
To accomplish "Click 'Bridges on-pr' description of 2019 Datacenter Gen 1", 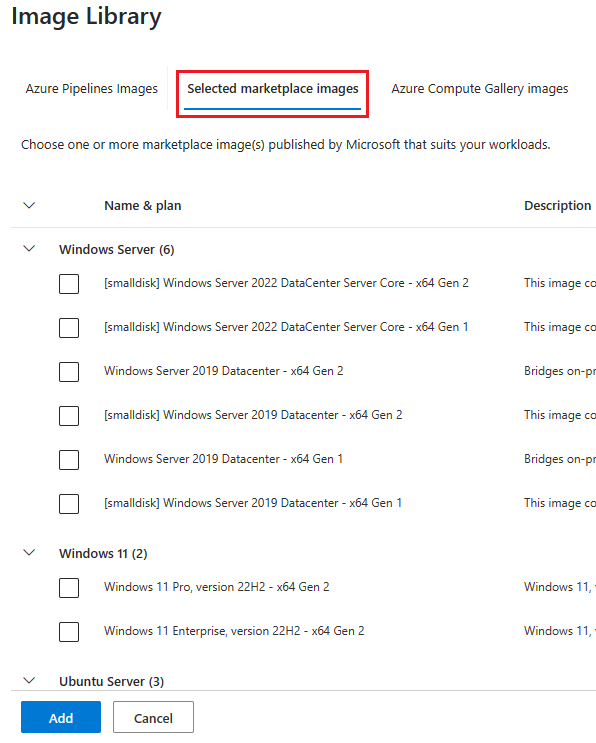I will [560, 459].
